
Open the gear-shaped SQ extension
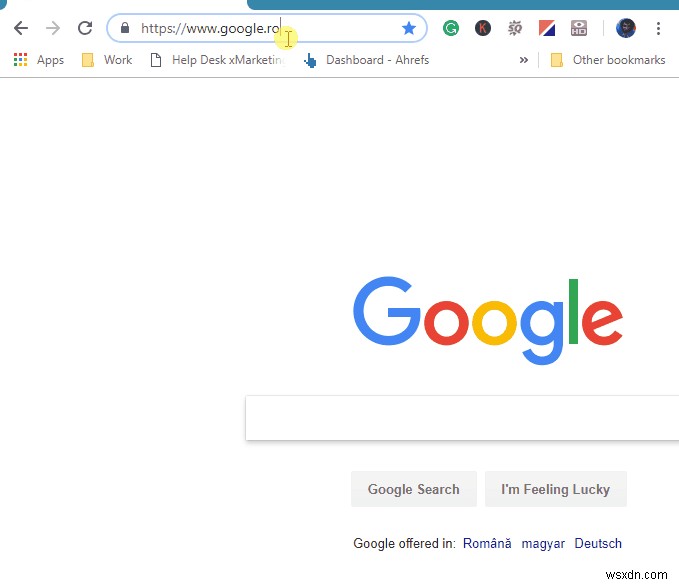[x=514, y=29]
